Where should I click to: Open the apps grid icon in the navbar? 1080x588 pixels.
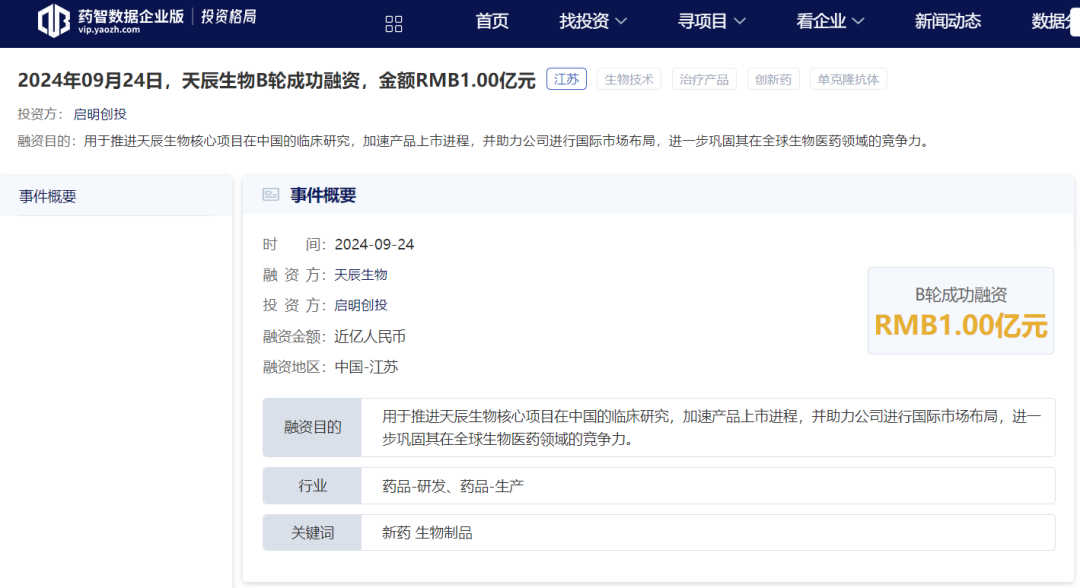pos(394,24)
